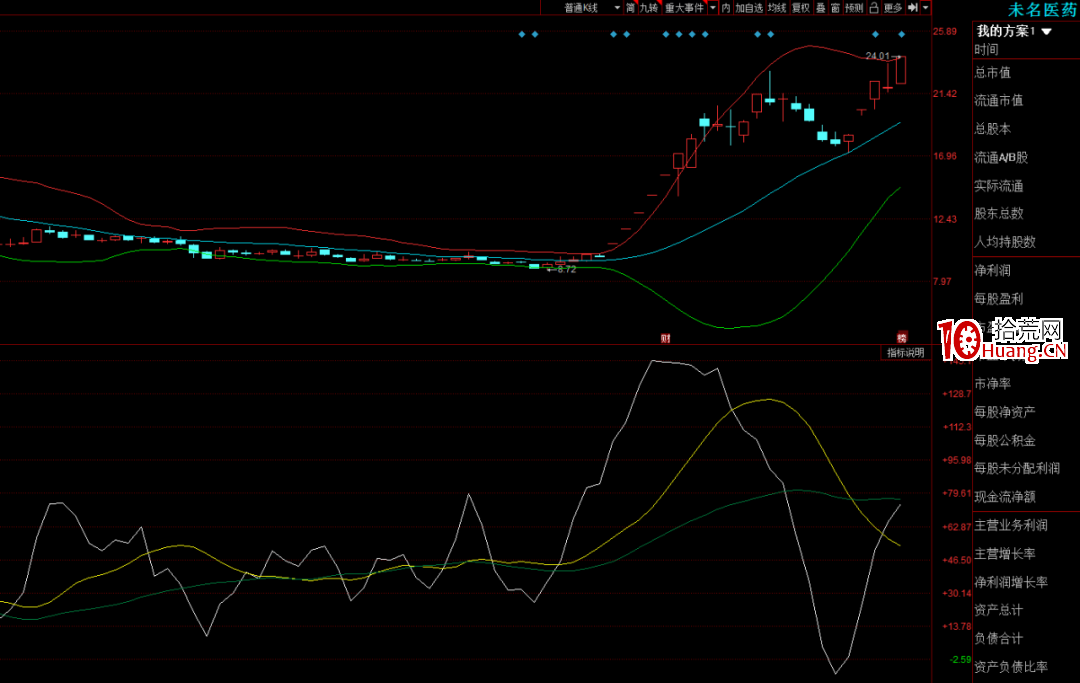Image resolution: width=1080 pixels, height=683 pixels.
Task: Open the last dropdown arrow in the toolbar
Action: pyautogui.click(x=926, y=8)
